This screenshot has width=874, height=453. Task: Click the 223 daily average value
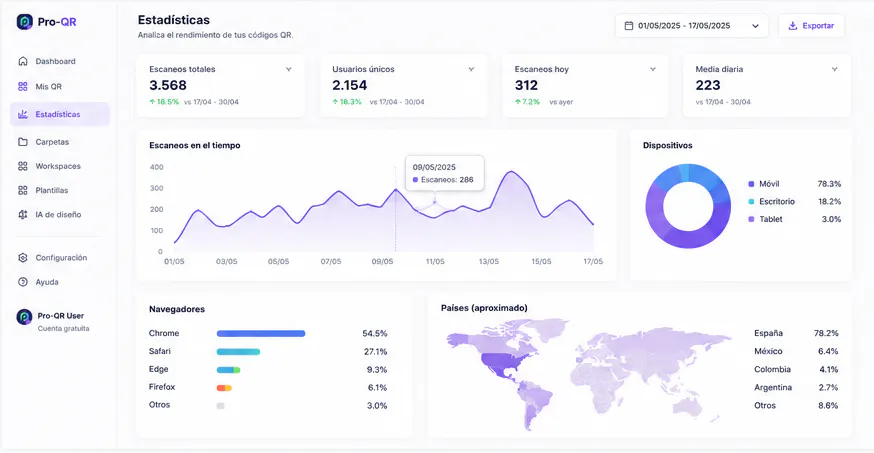tap(708, 85)
